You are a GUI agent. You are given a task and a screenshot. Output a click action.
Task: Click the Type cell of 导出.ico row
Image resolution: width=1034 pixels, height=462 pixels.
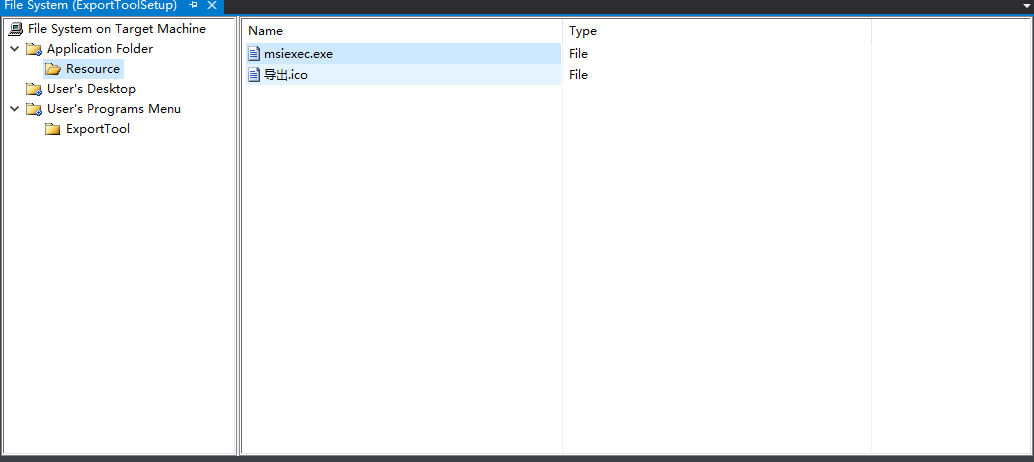point(578,75)
